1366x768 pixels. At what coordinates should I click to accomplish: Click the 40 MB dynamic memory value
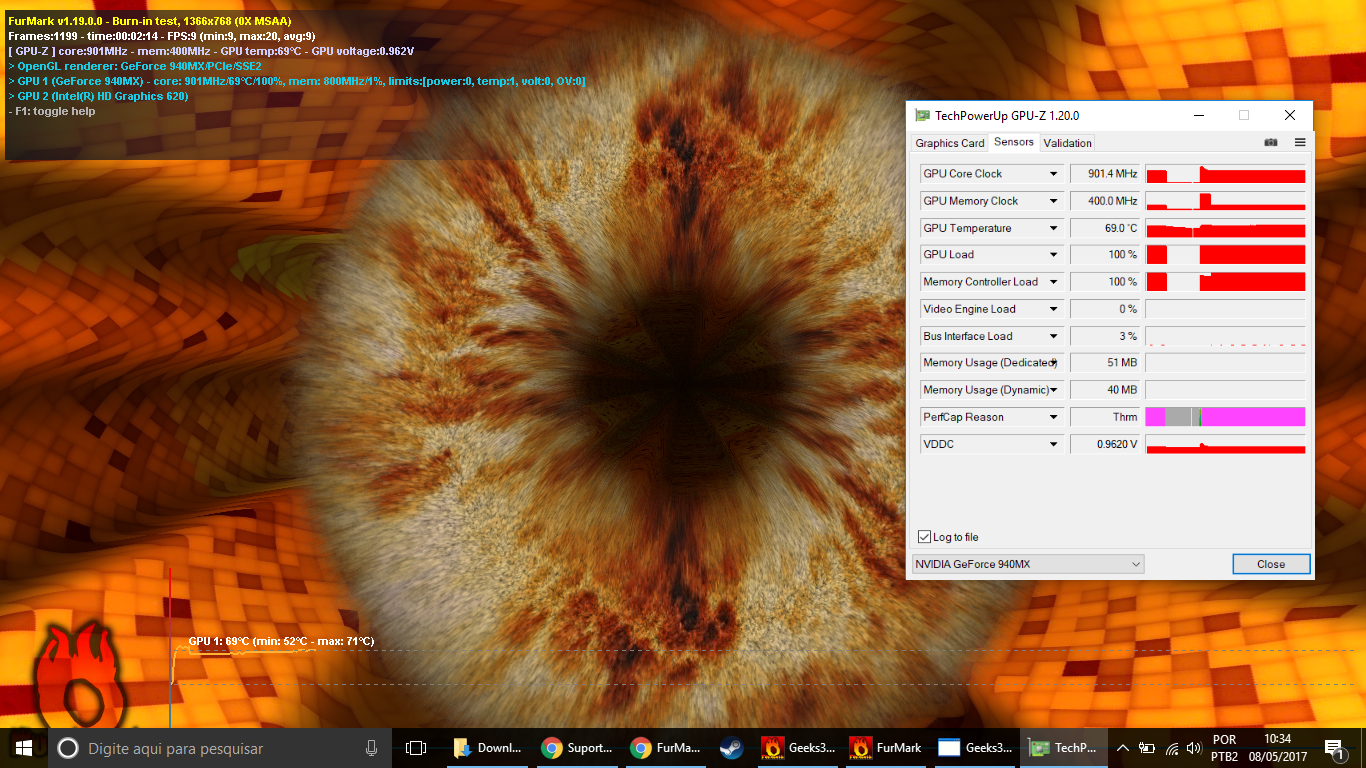tap(1105, 390)
